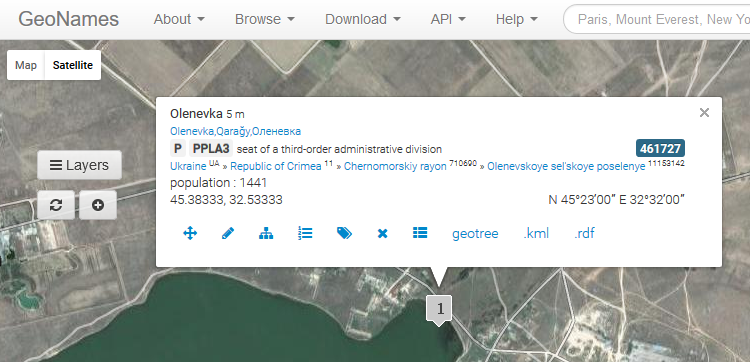Open the geotree link
Viewport: 750px width, 362px height.
475,234
